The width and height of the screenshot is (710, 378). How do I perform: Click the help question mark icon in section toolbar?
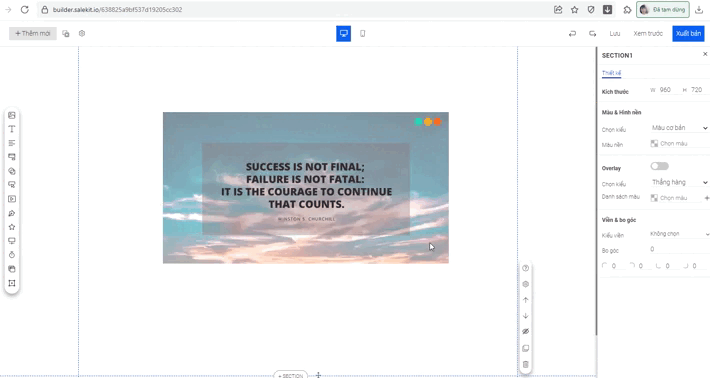click(x=525, y=268)
